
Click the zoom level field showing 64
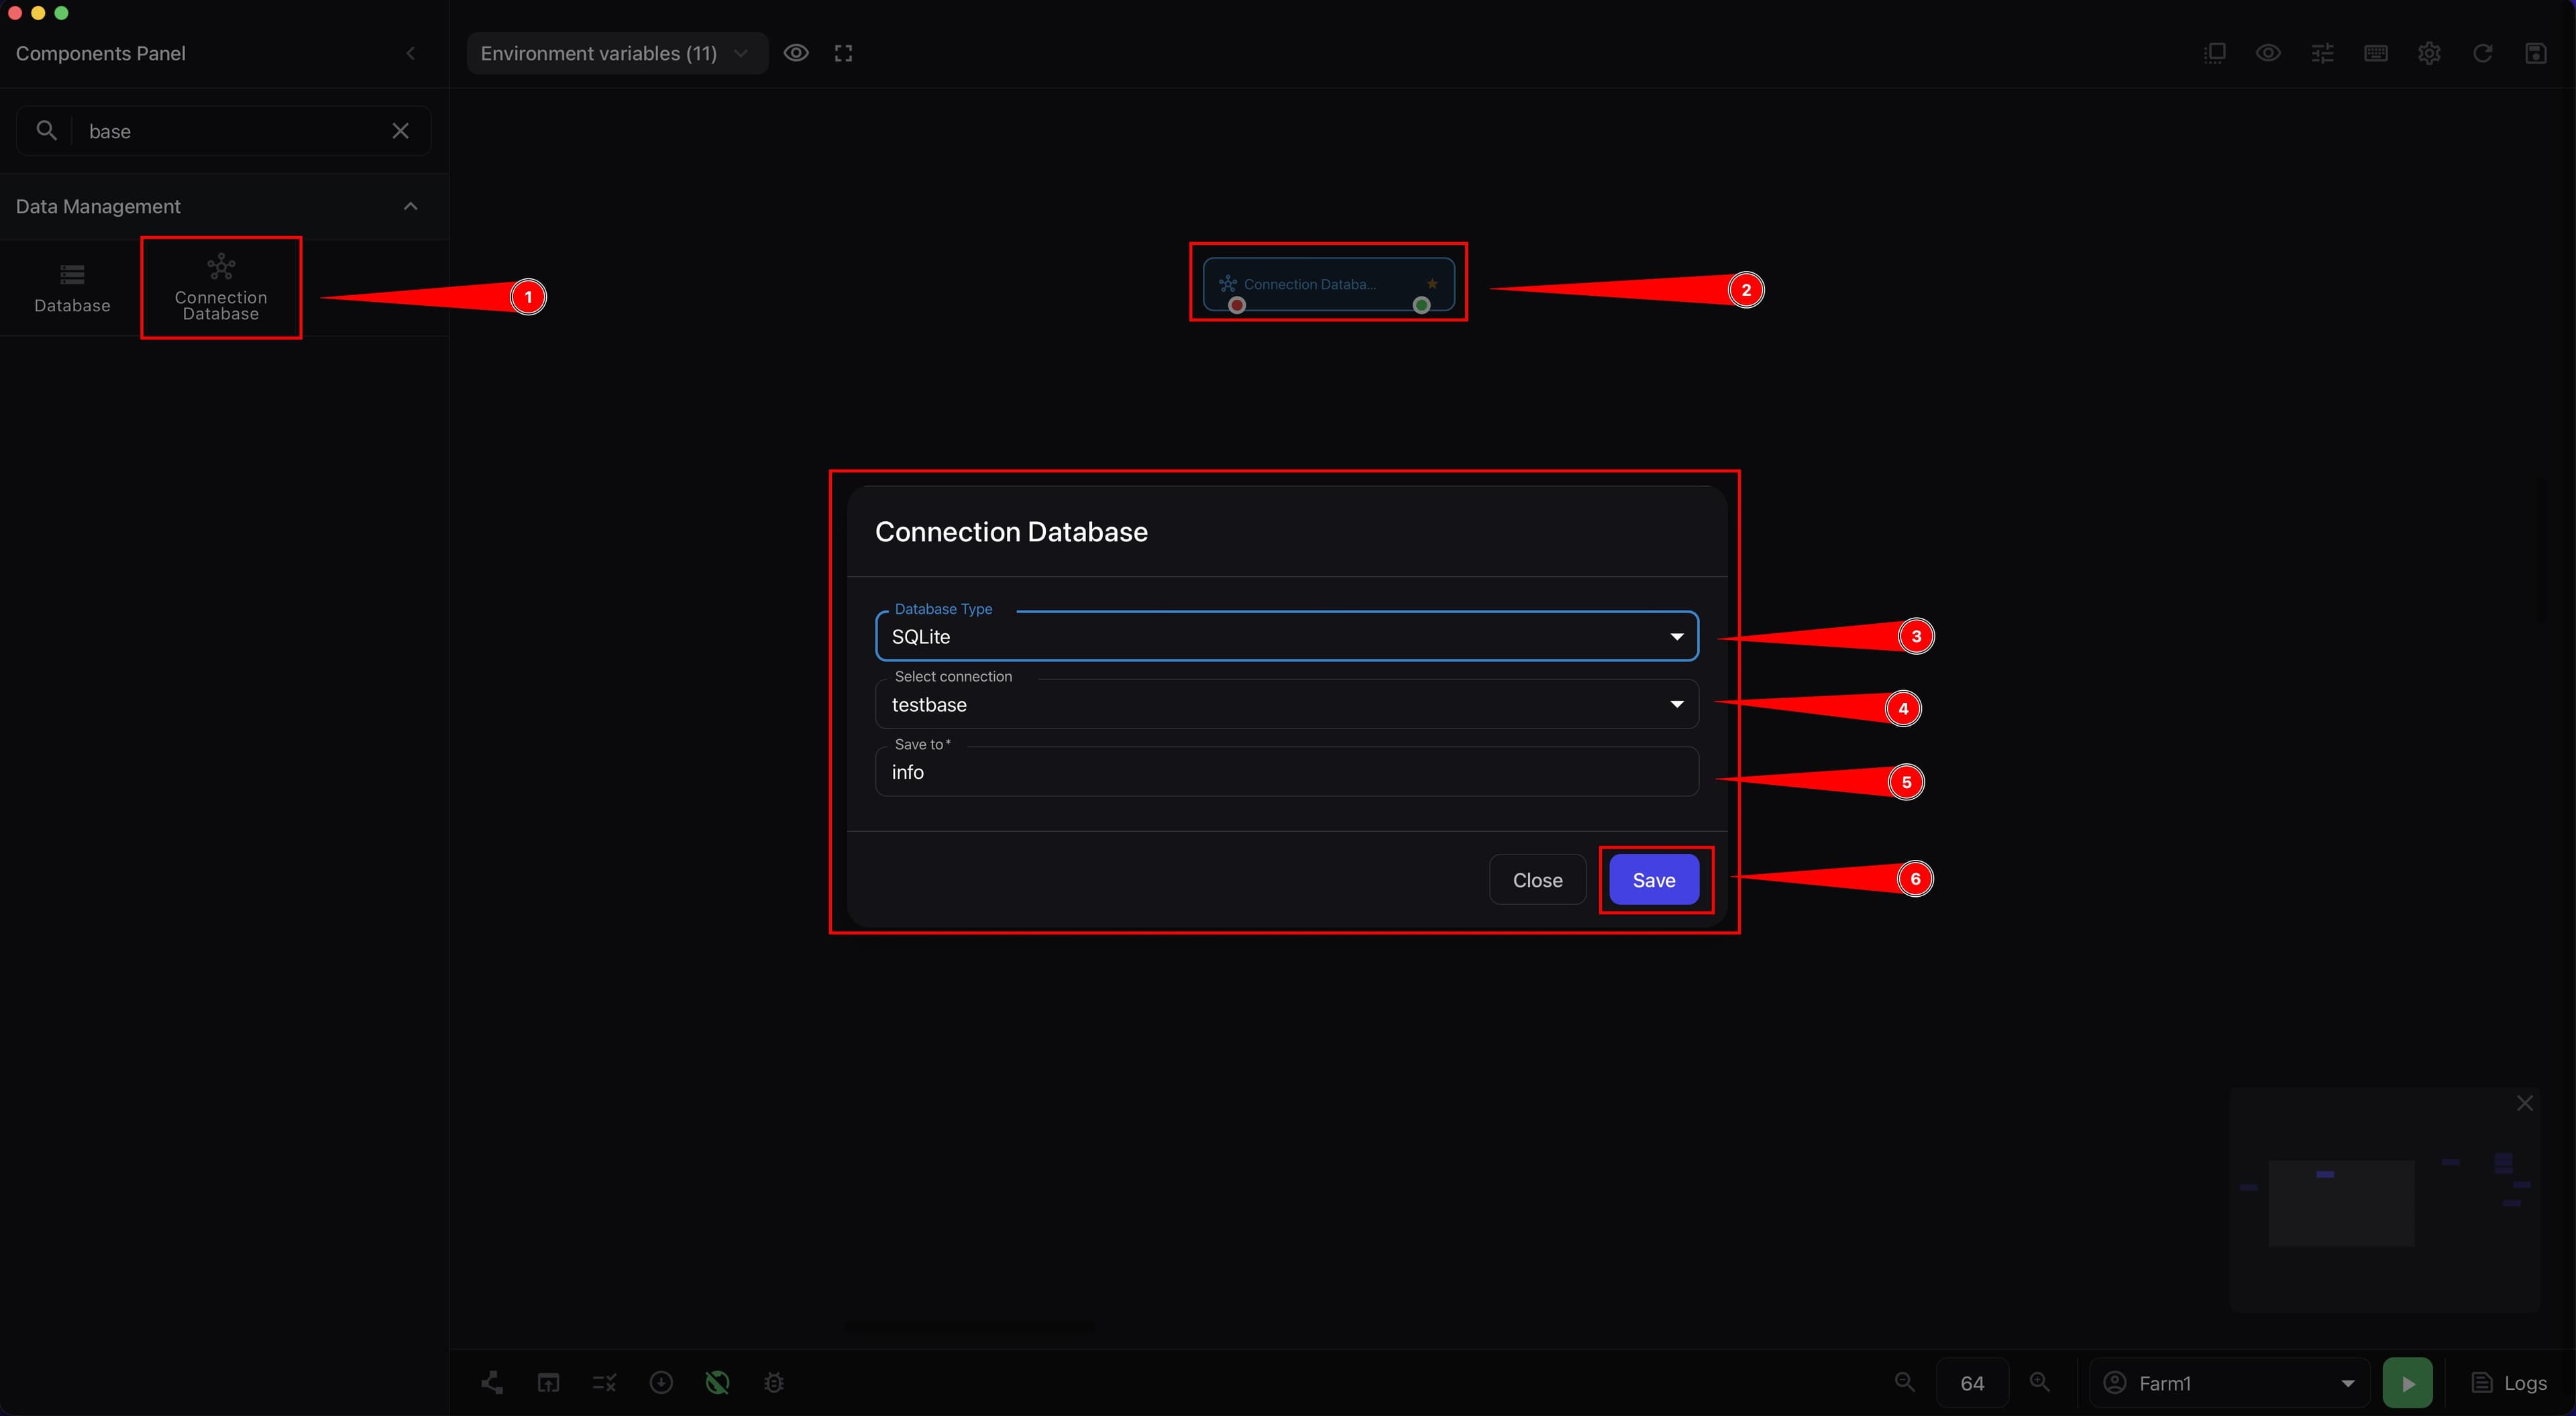[x=1972, y=1383]
